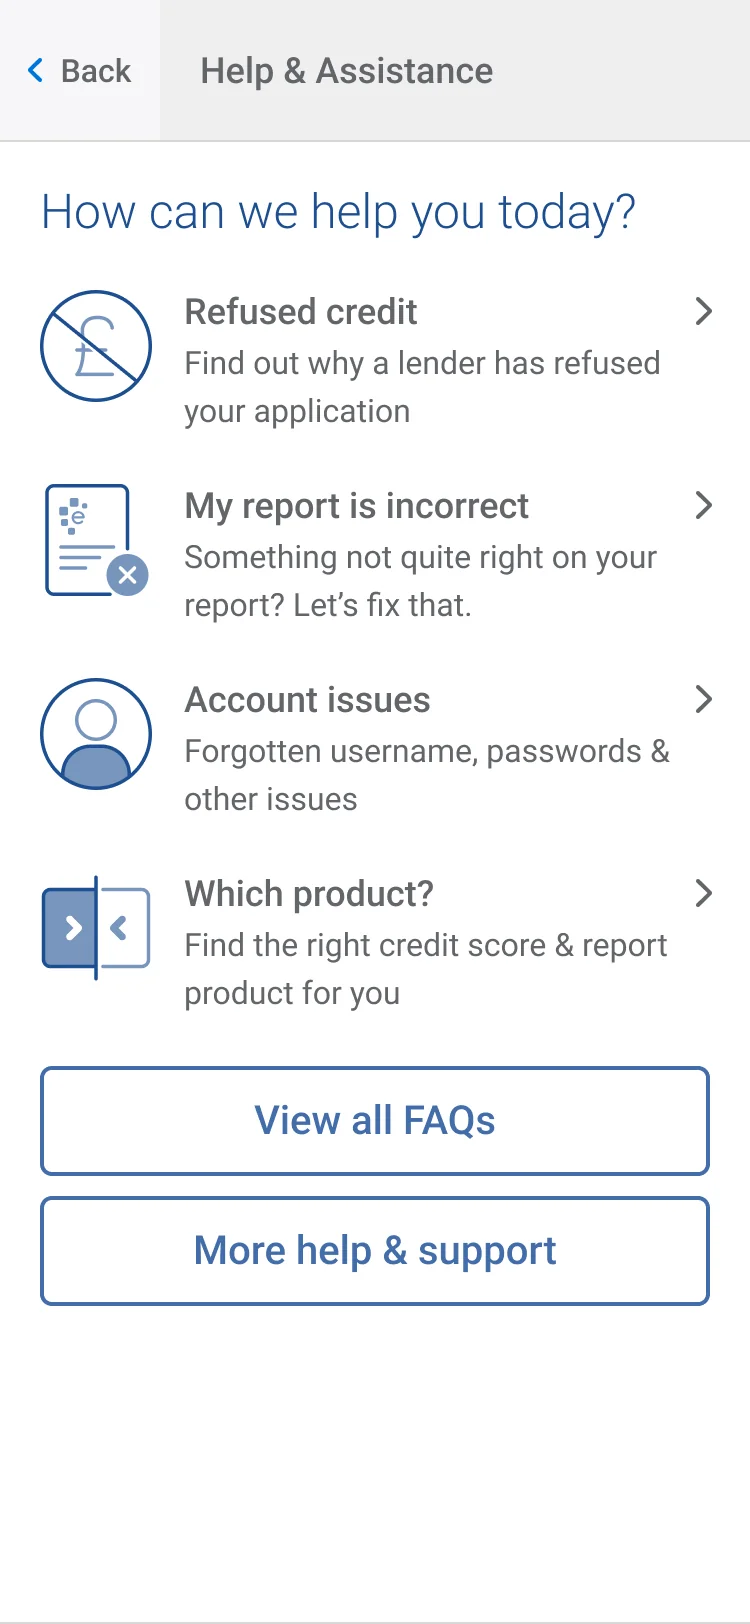Click the back arrow chevron icon
The image size is (750, 1624).
pyautogui.click(x=36, y=70)
